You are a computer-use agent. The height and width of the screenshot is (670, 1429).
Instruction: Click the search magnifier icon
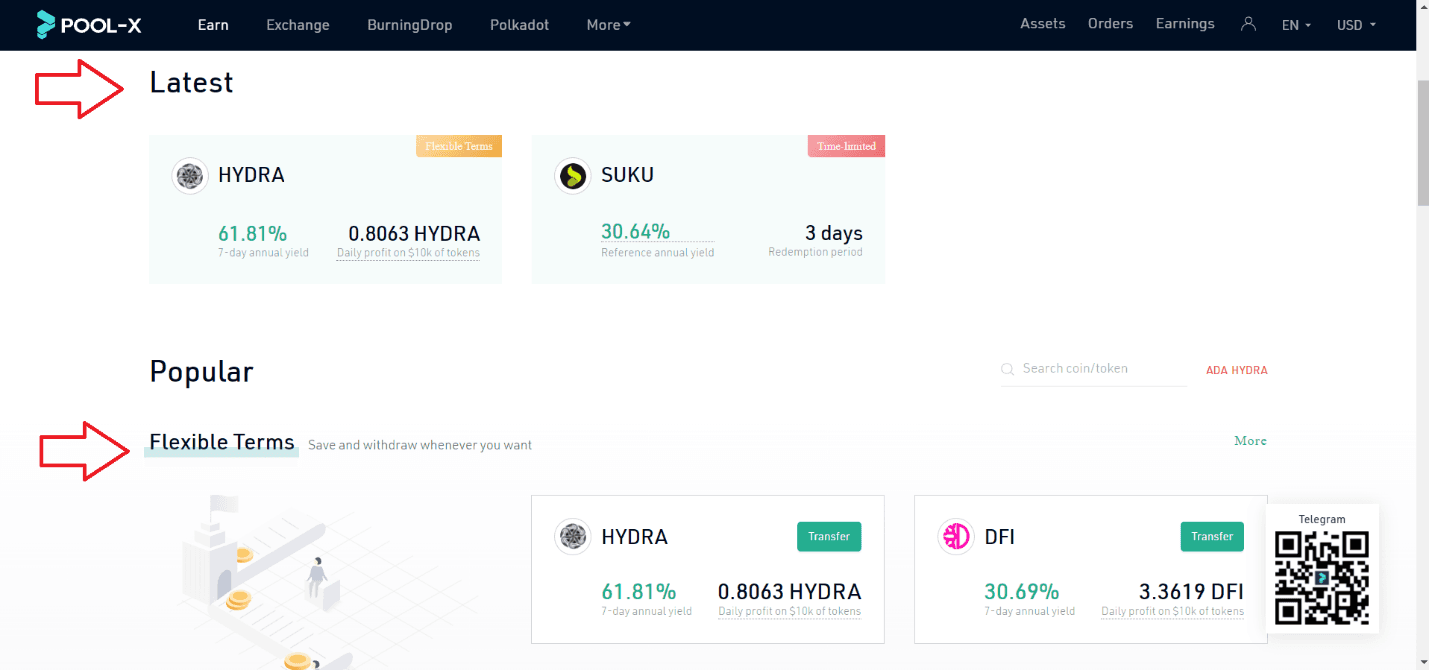(x=1008, y=369)
